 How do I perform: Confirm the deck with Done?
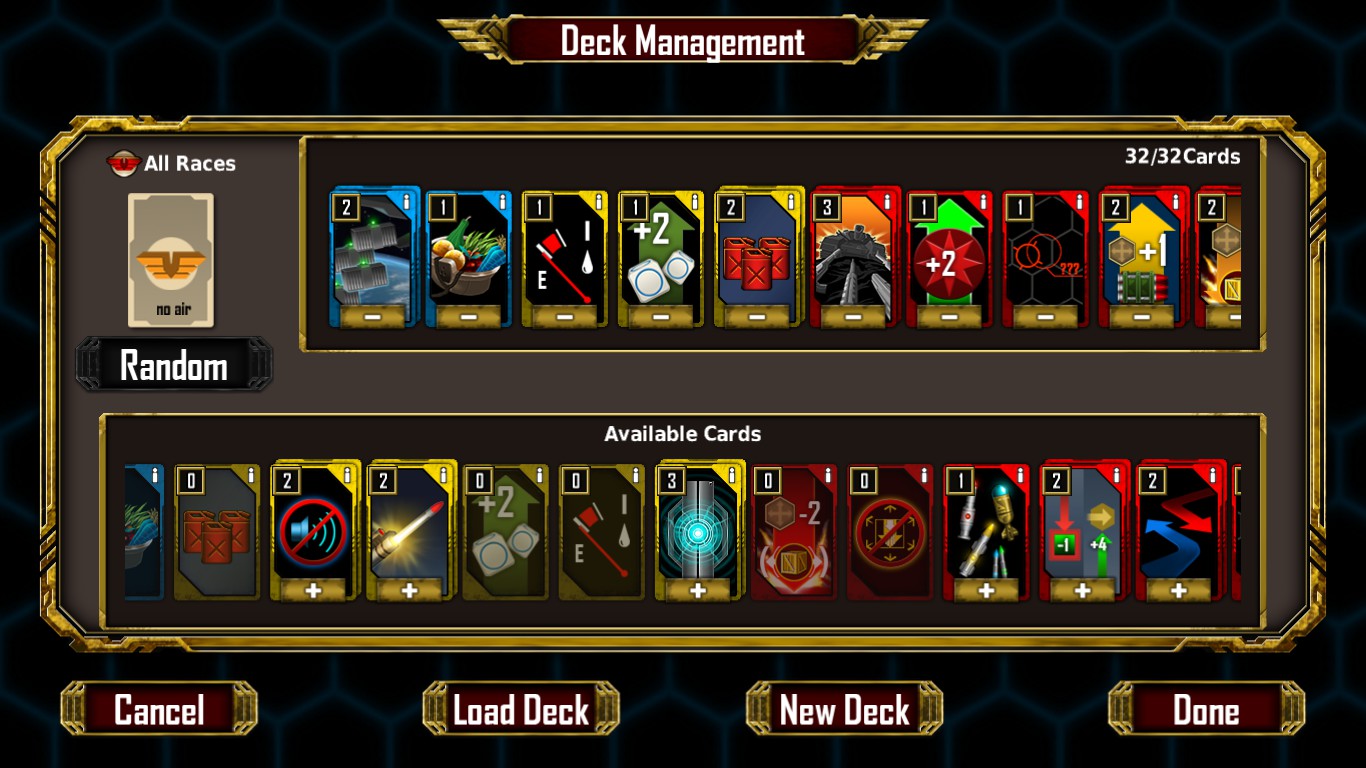[x=1206, y=709]
